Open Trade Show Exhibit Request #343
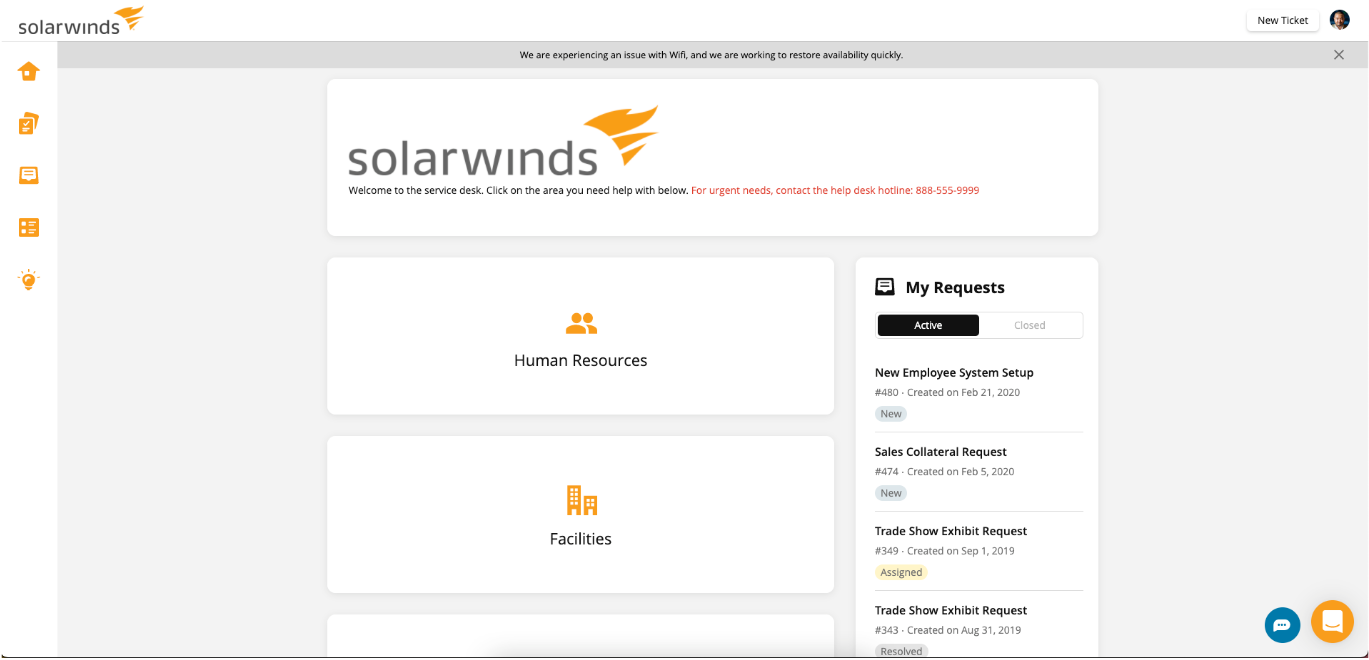This screenshot has width=1369, height=660. pos(950,610)
